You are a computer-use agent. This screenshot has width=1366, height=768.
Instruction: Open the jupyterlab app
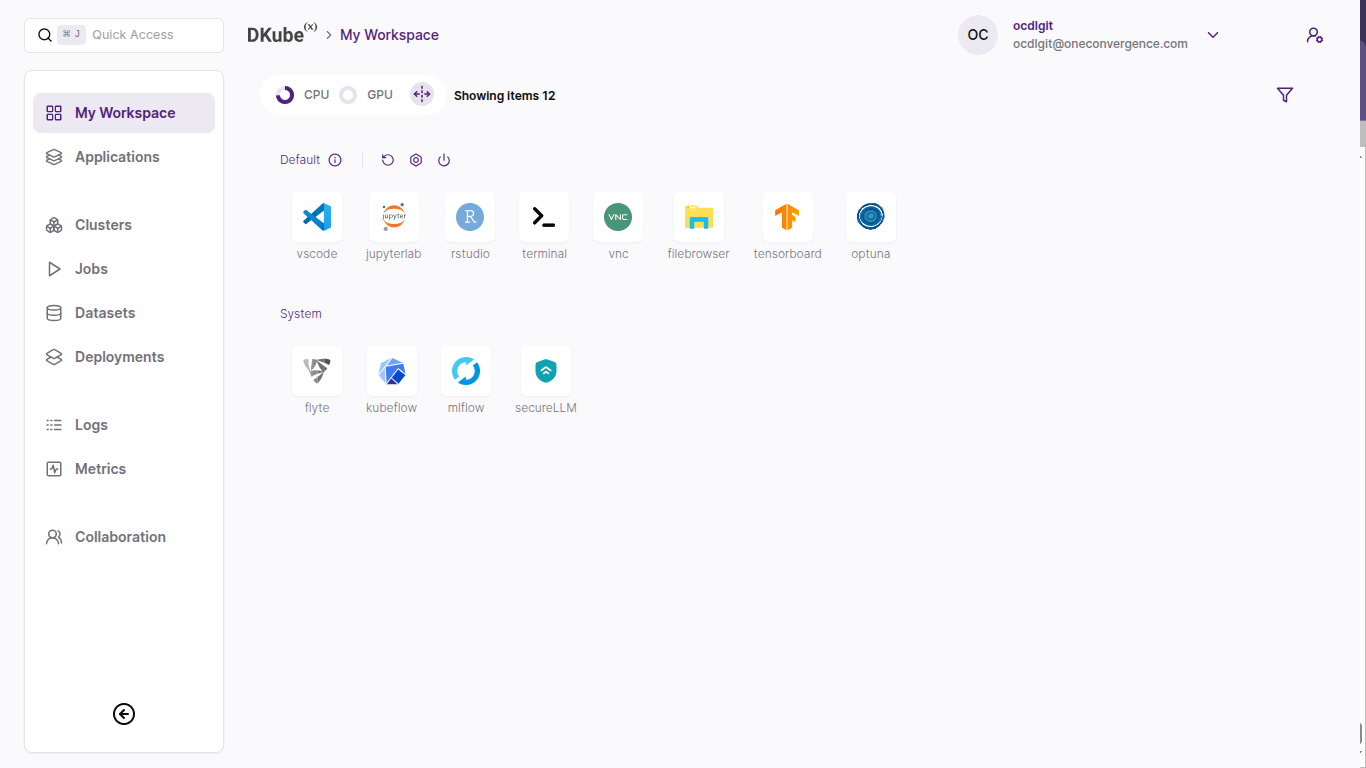[x=393, y=217]
